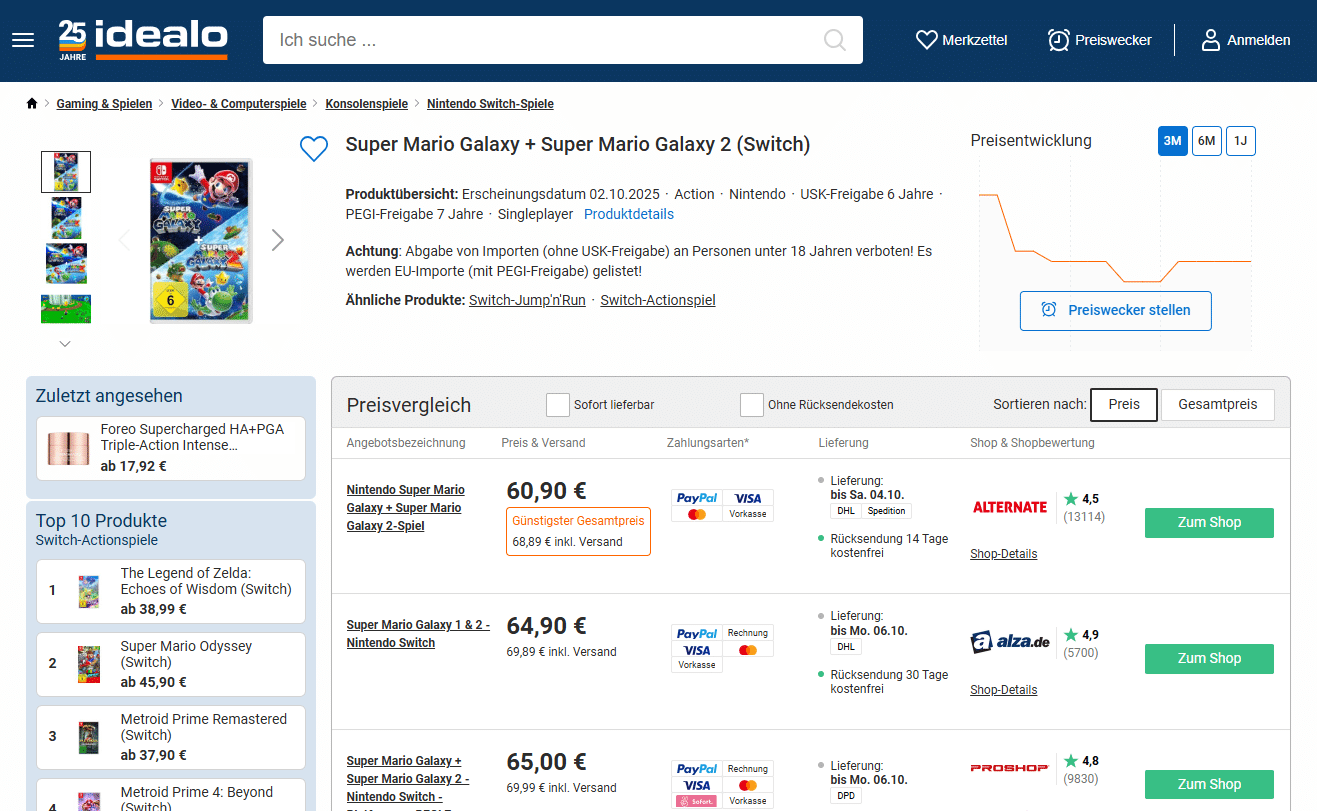
Task: Open the hamburger menu icon
Action: pyautogui.click(x=23, y=40)
